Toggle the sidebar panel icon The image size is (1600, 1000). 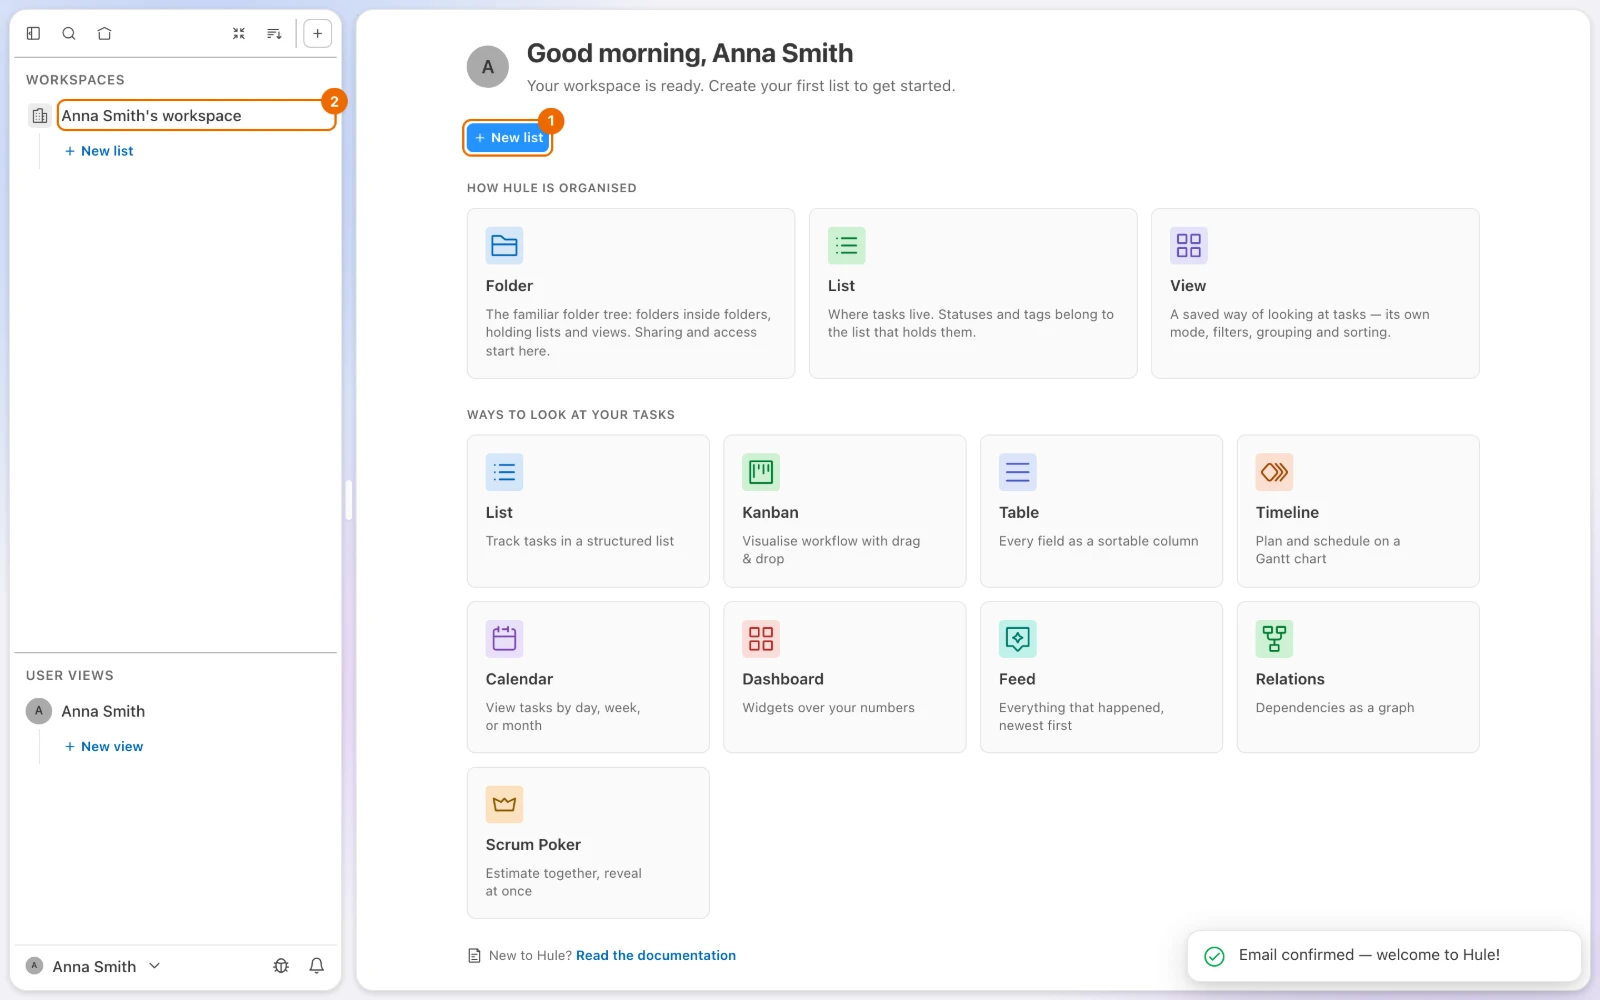click(33, 33)
